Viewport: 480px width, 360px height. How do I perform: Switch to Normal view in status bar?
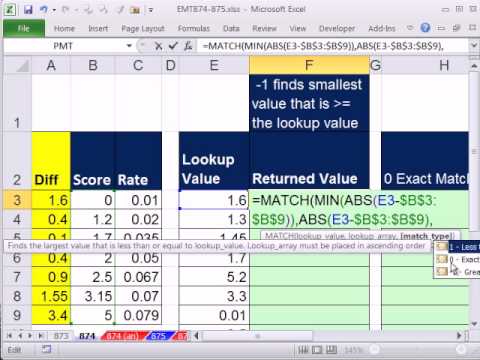coord(303,350)
